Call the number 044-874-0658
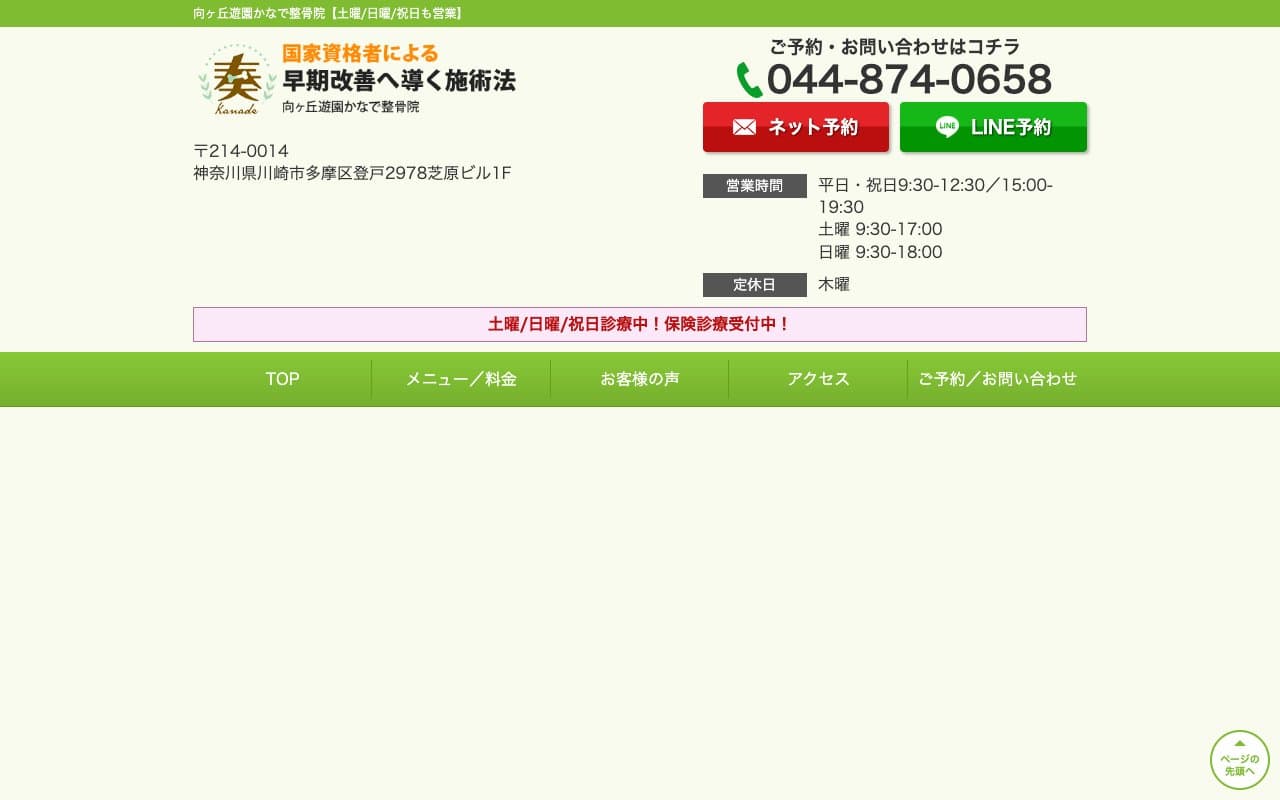1280x800 pixels. (908, 80)
